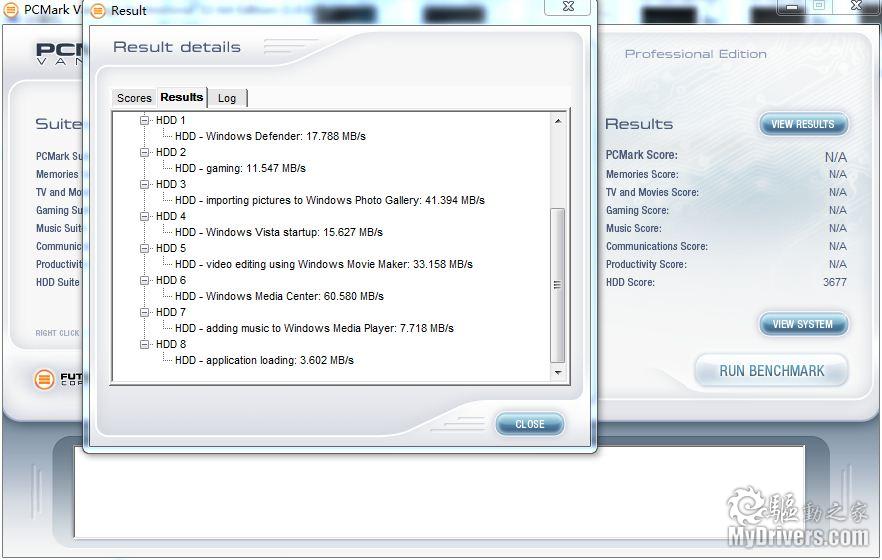This screenshot has height=560, width=882.
Task: Click the results list scrollbar thumb
Action: coord(557,285)
